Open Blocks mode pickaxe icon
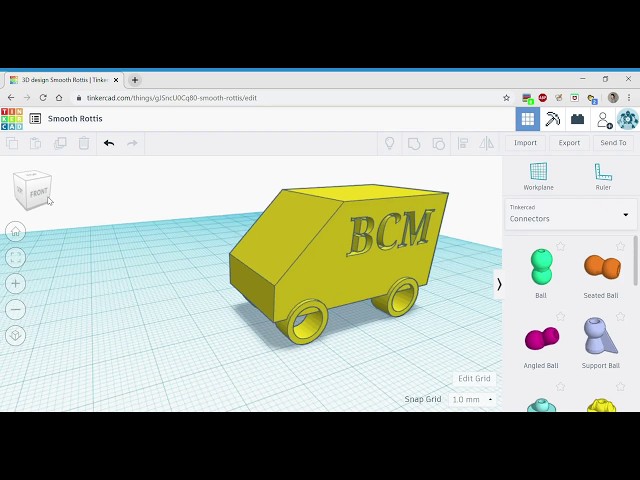Image resolution: width=640 pixels, height=480 pixels. click(553, 119)
